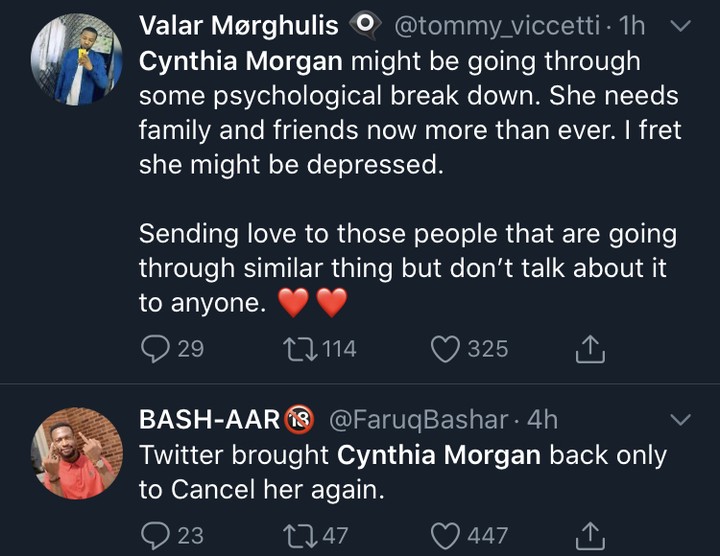Open options chevron on Valar Mørghulis tweet
720x556 pixels.
[x=681, y=26]
